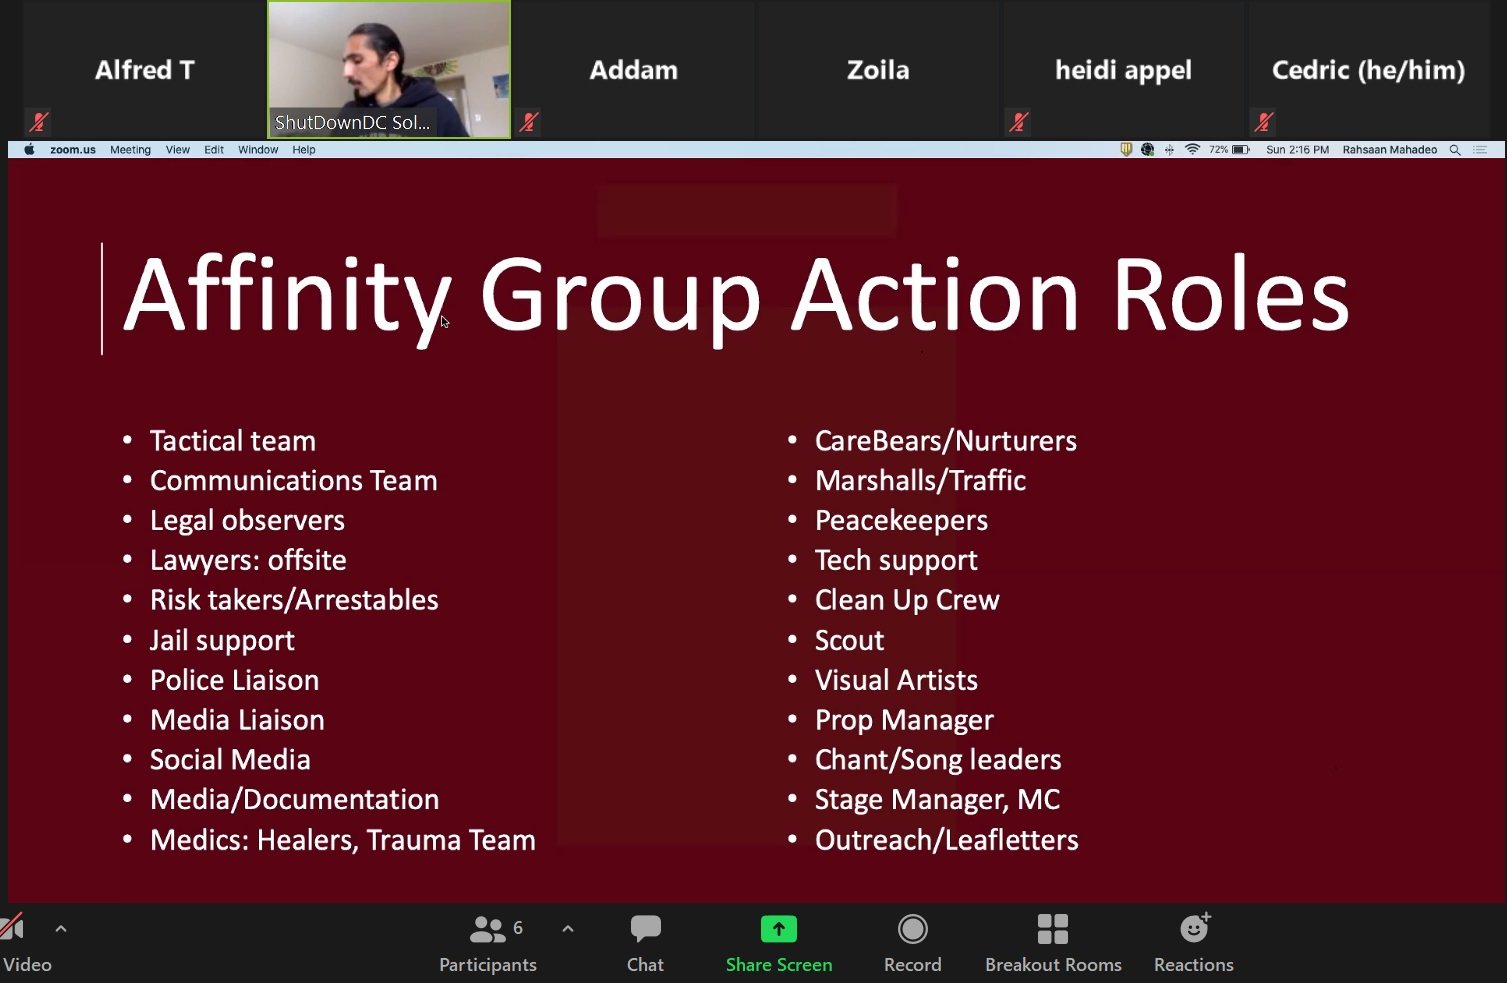Open the zoom.us menu
This screenshot has height=983, width=1507.
tap(73, 150)
